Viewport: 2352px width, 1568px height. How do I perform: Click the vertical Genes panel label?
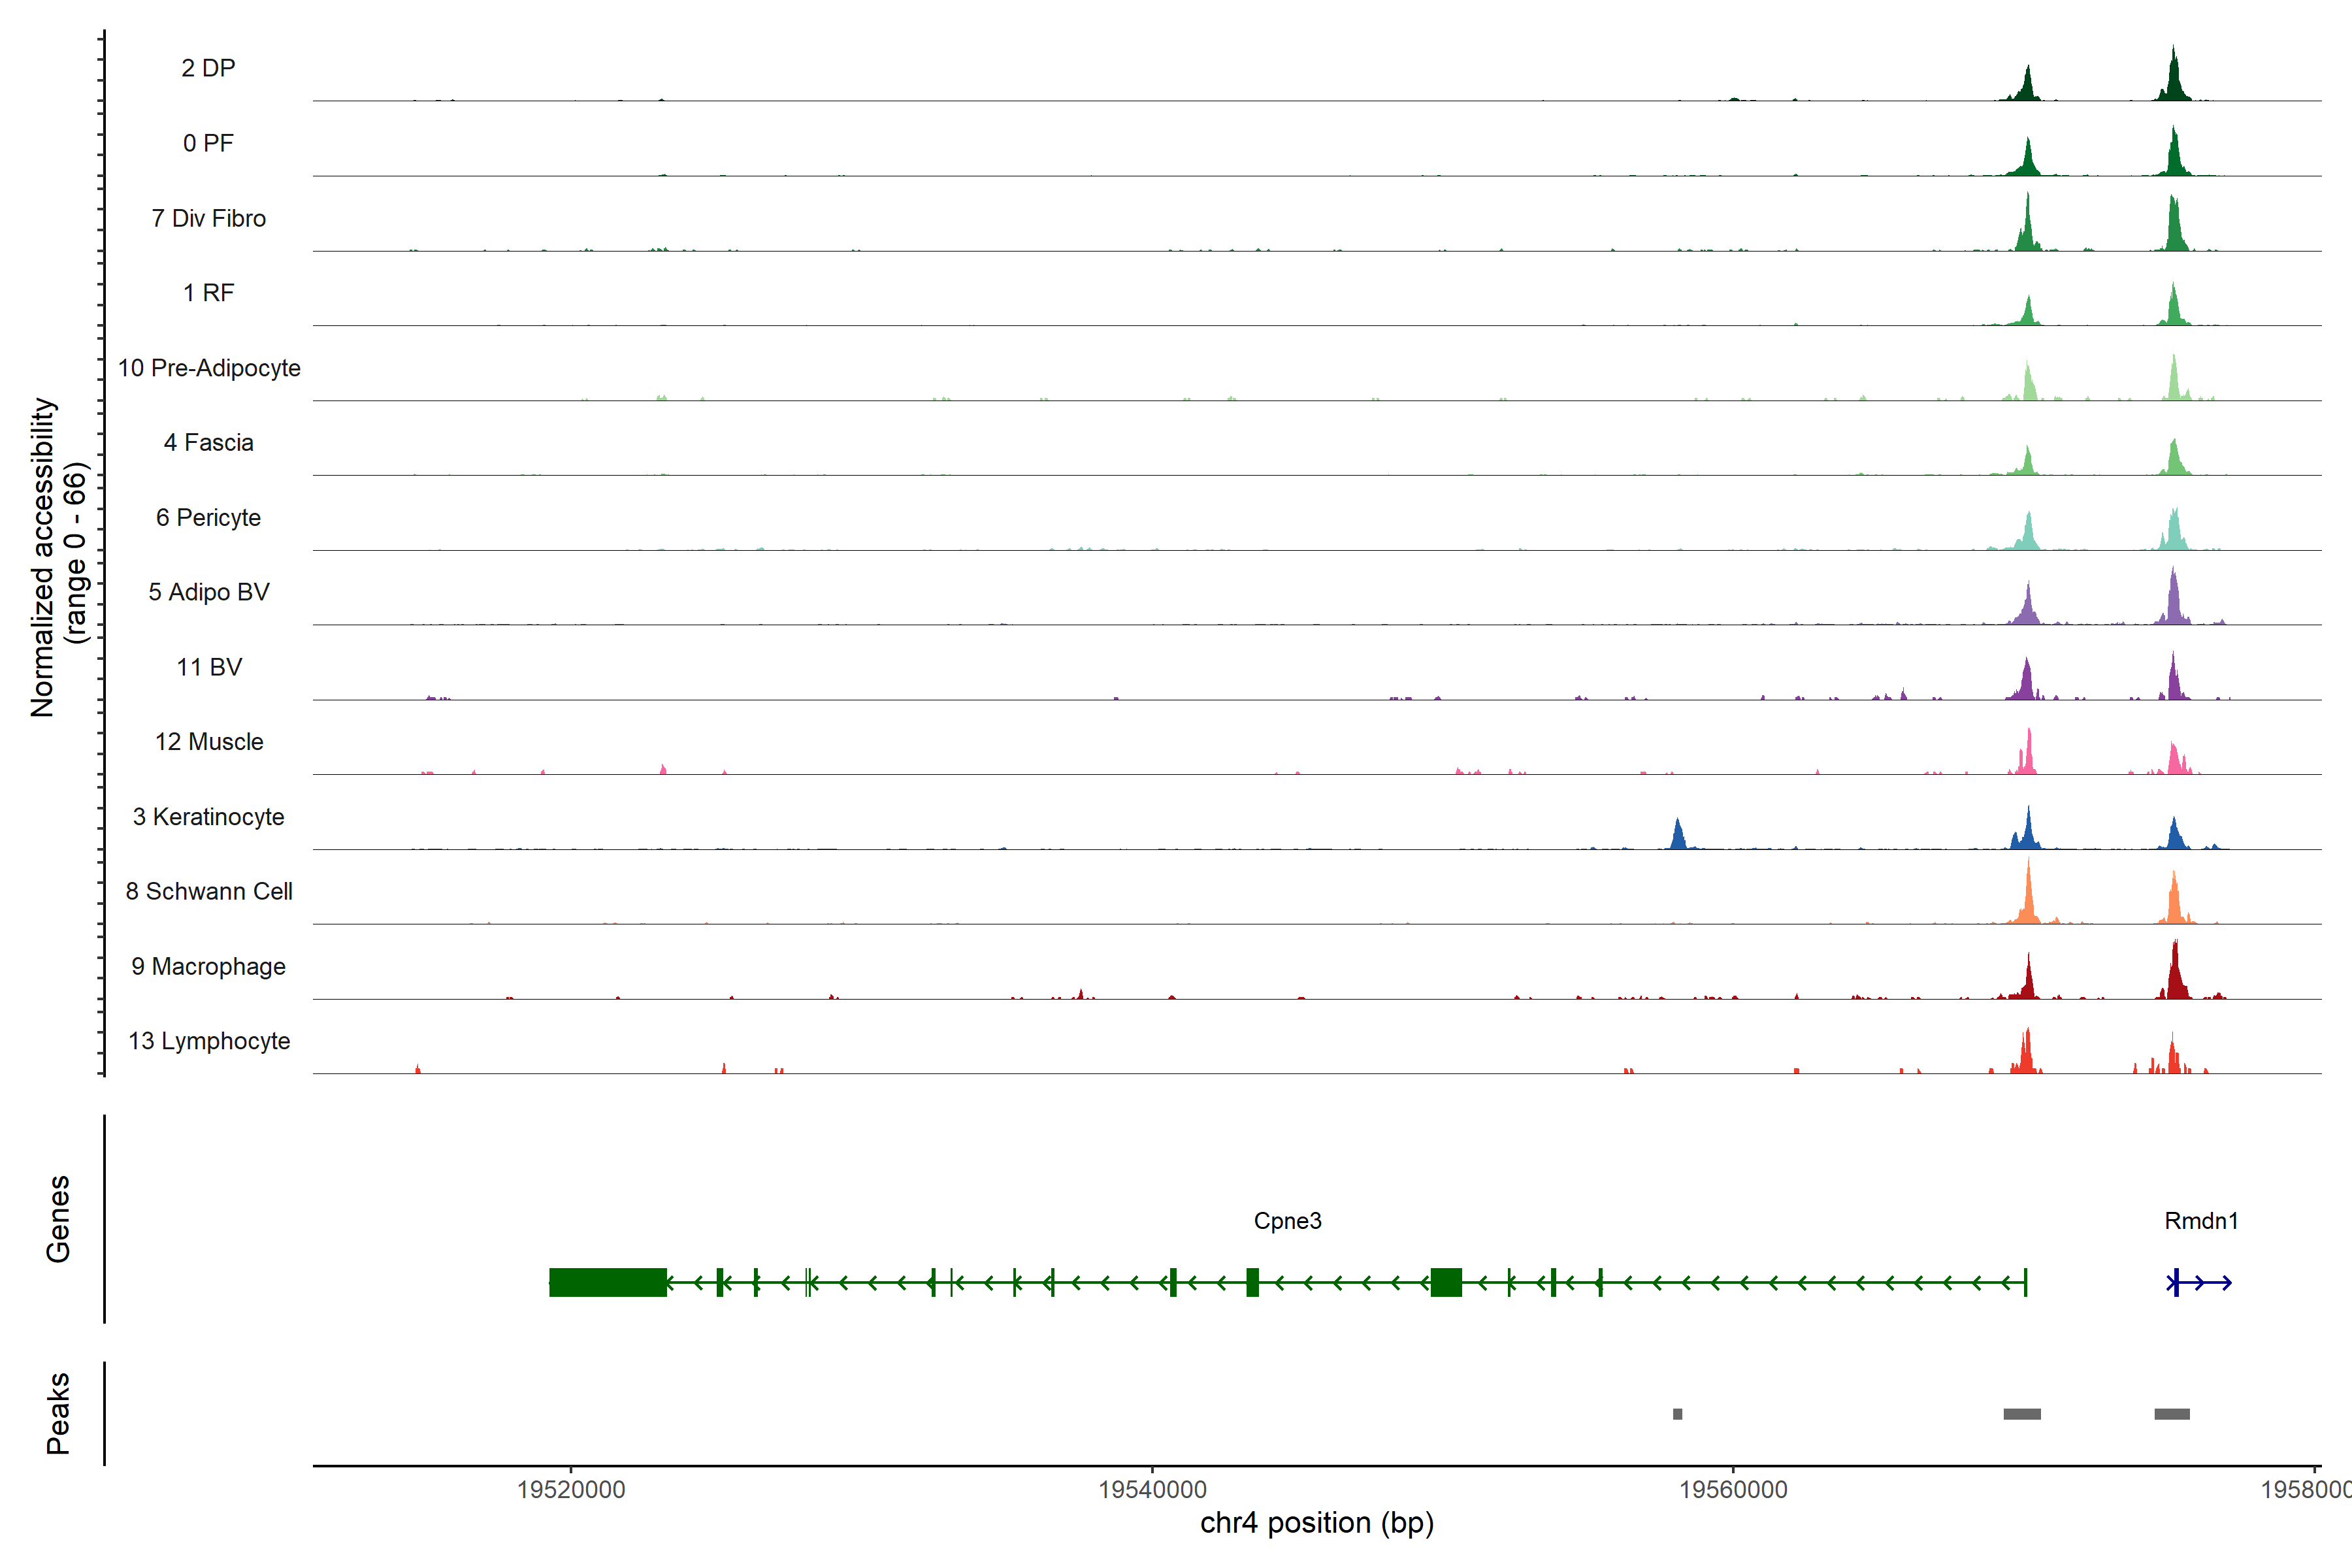tap(58, 1219)
